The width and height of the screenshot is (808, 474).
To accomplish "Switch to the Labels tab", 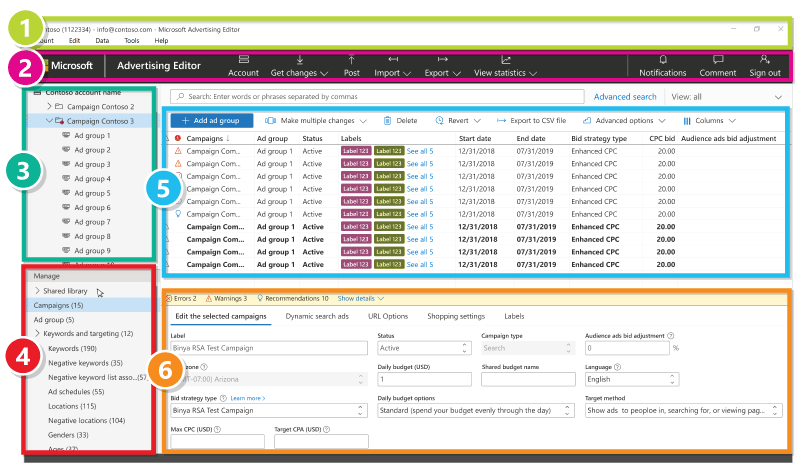I will point(514,316).
